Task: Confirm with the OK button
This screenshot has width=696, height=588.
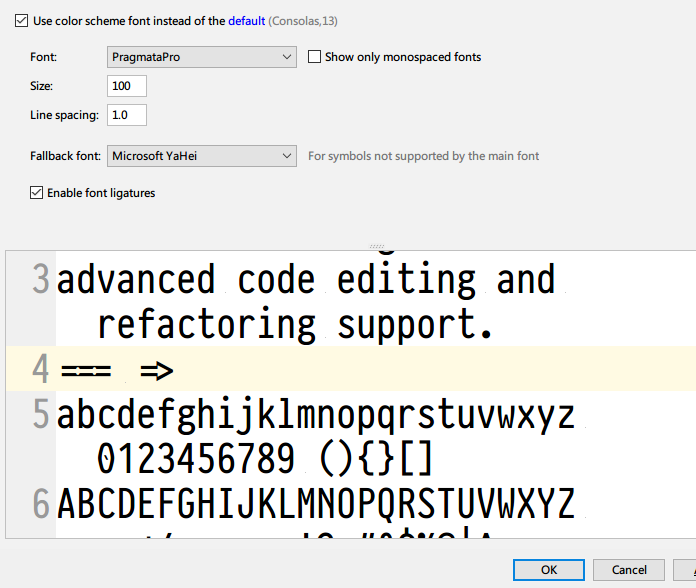Action: pos(549,570)
